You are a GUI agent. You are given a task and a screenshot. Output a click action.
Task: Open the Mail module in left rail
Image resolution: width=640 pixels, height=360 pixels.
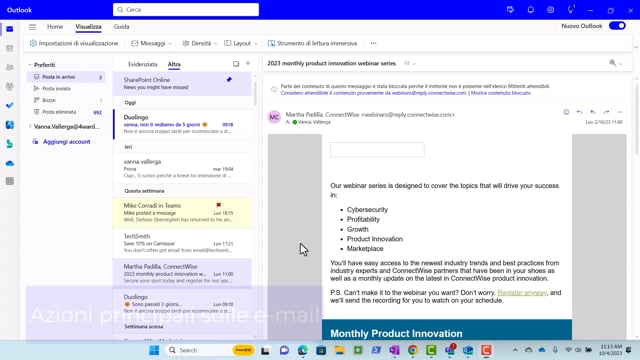tap(10, 29)
